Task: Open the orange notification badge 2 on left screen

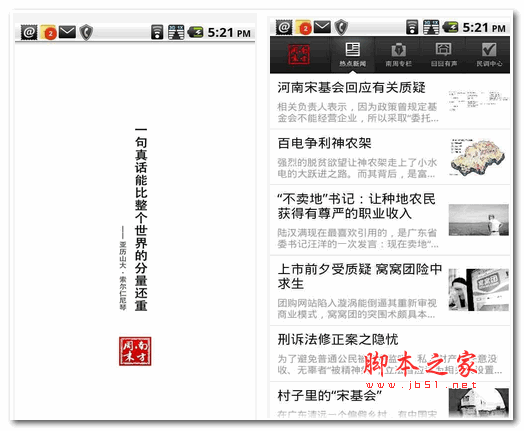Action: click(48, 33)
